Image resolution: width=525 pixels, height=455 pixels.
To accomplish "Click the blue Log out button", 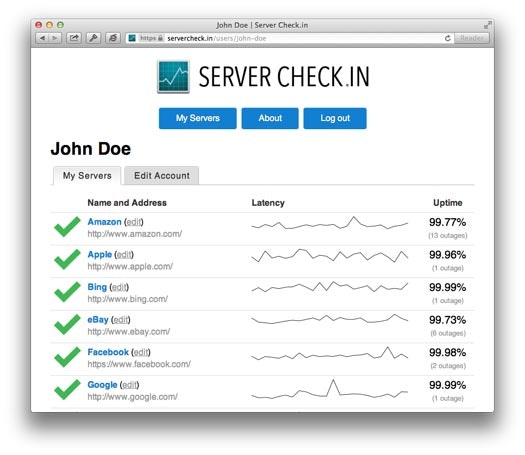I will 335,118.
